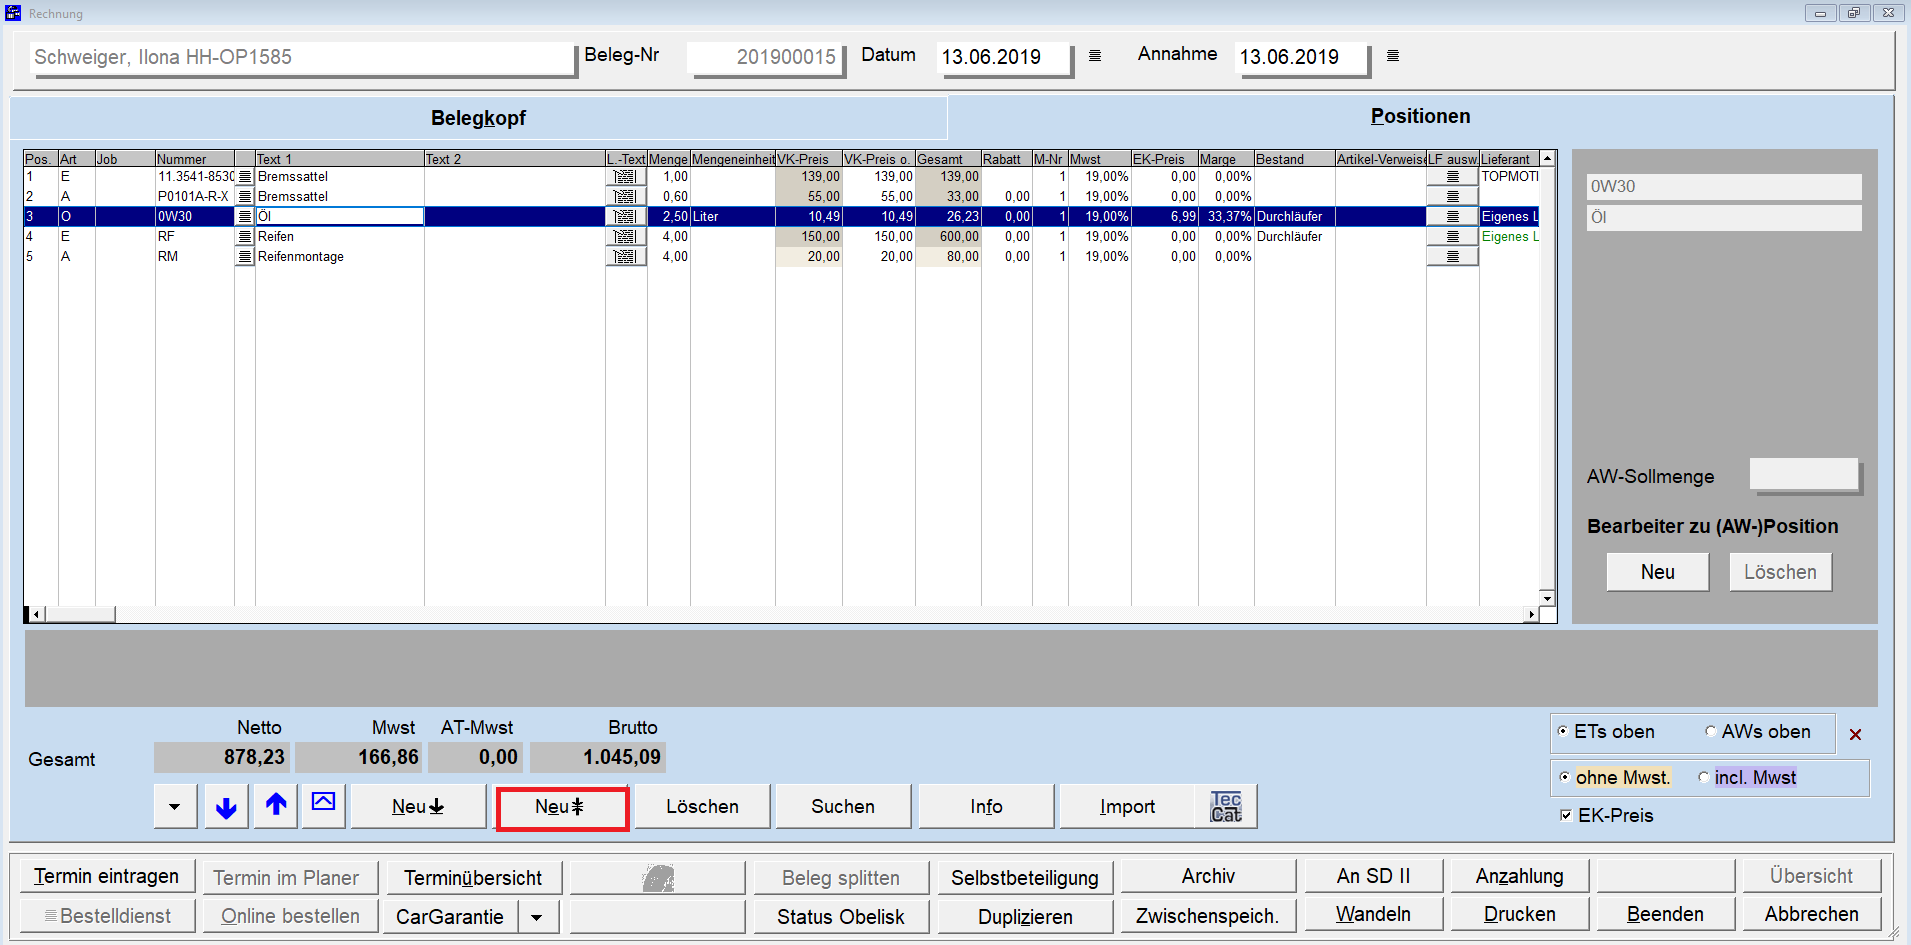The height and width of the screenshot is (945, 1911).
Task: Click the Datum date field
Action: point(1003,58)
